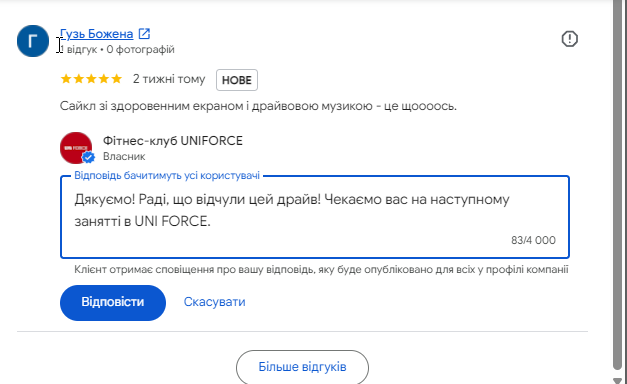The width and height of the screenshot is (627, 384).
Task: Click the 2 тижні тому timestamp
Action: [x=169, y=79]
